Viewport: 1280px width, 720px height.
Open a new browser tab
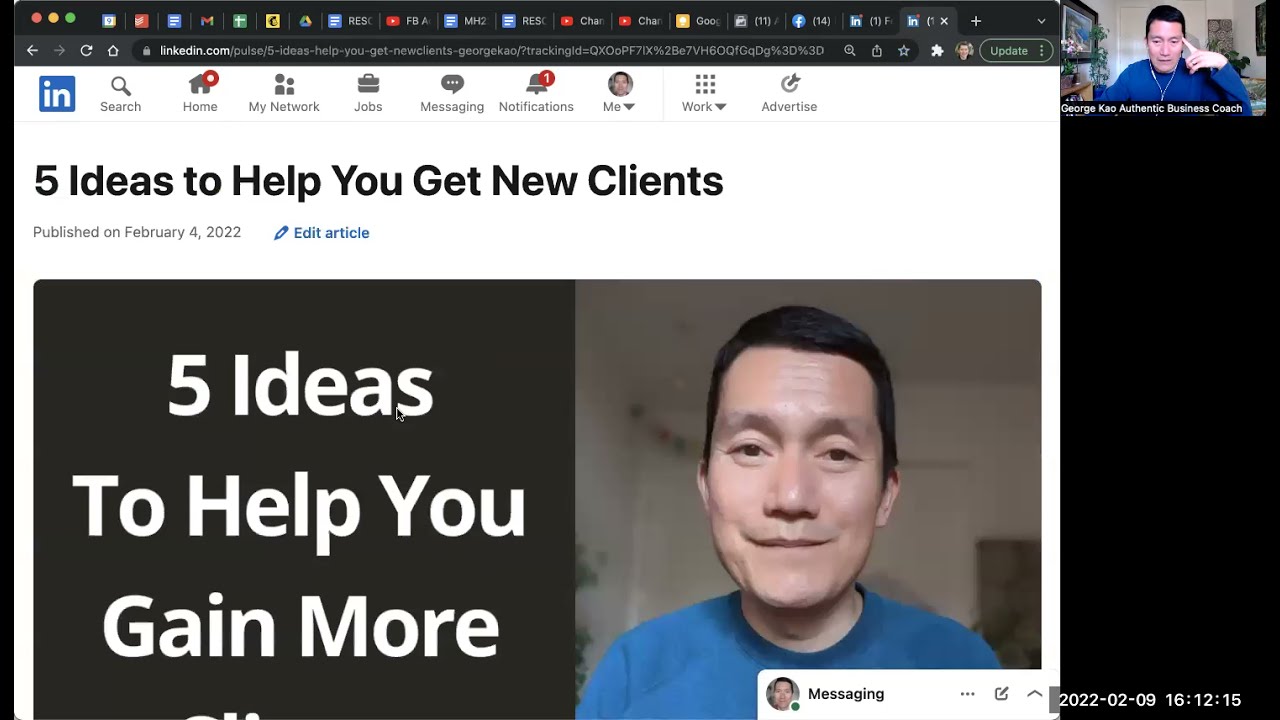976,21
